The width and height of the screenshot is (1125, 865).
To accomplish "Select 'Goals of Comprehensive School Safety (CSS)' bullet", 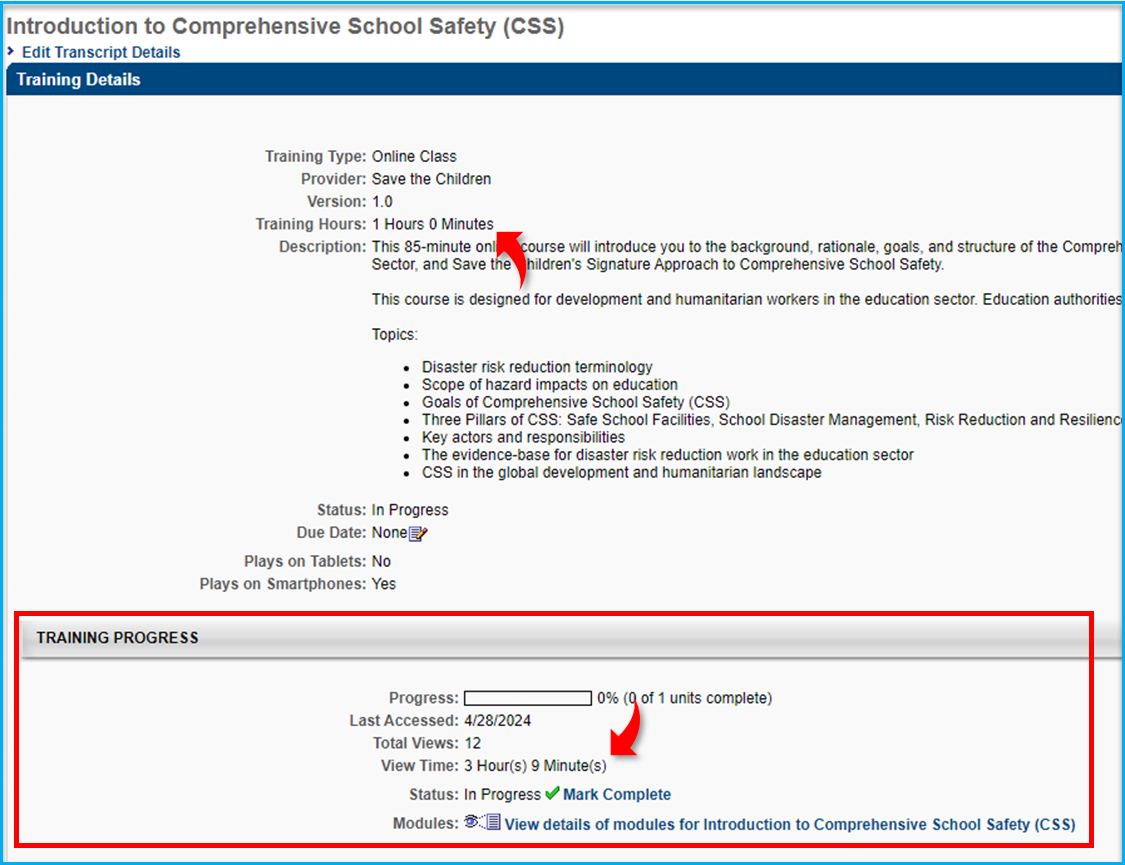I will (x=575, y=402).
